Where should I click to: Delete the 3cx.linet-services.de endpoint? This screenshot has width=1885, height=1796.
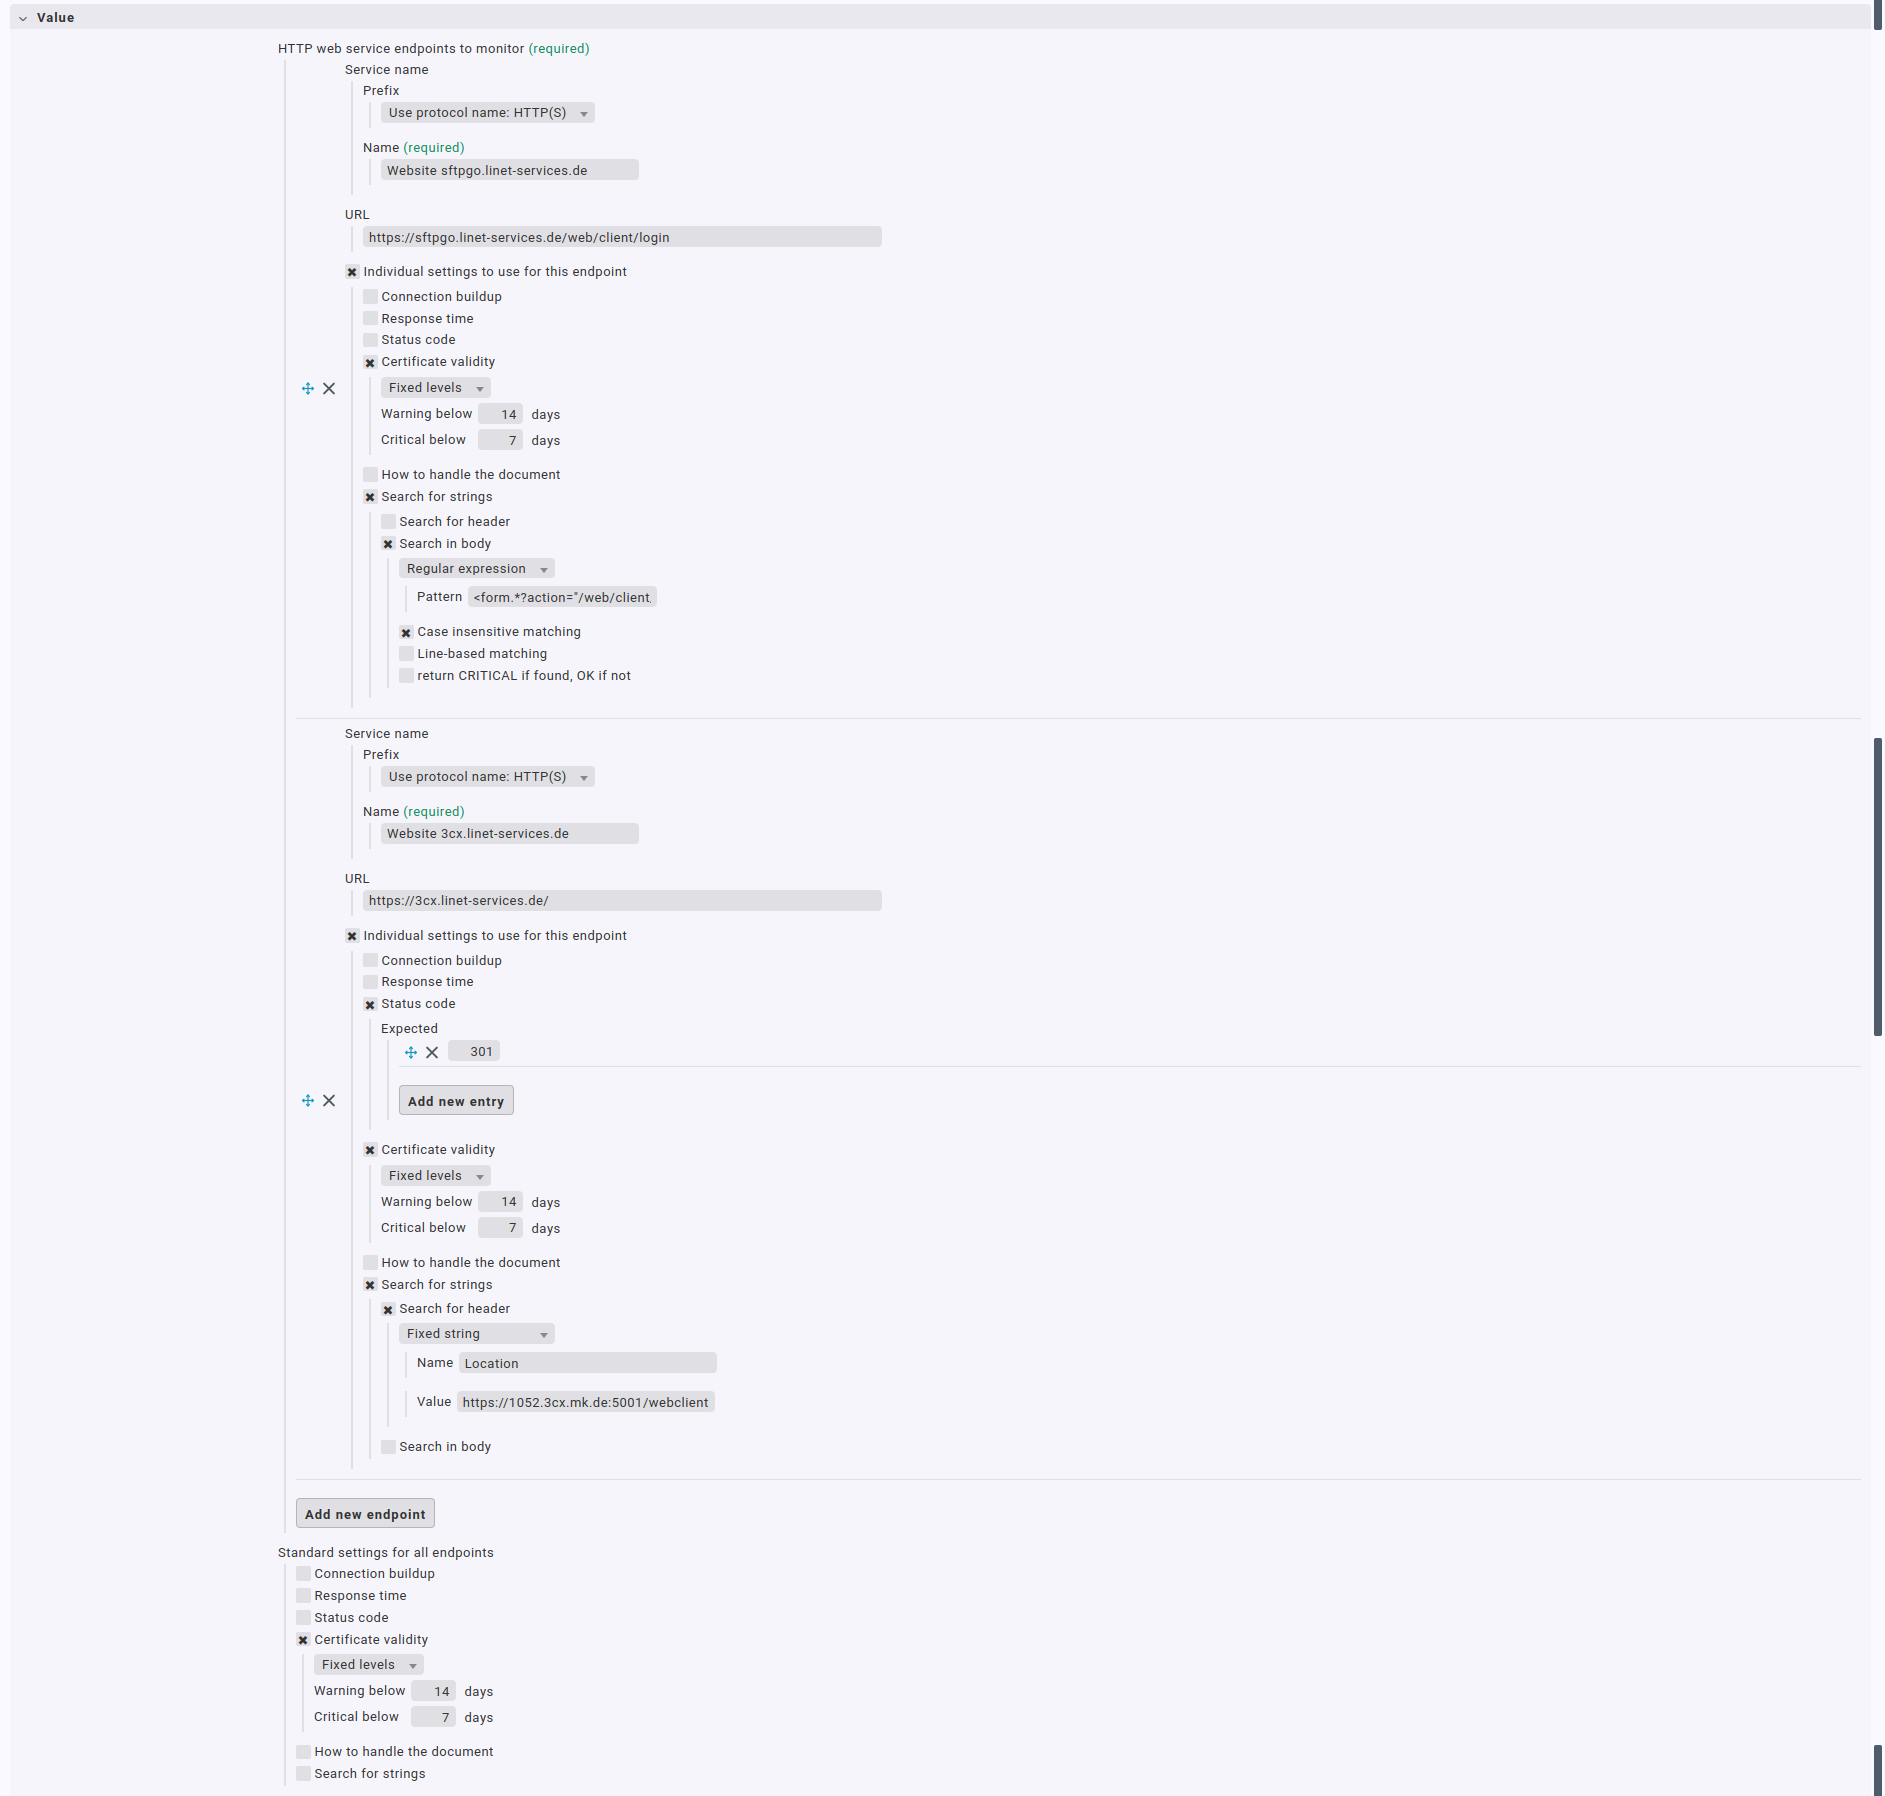pyautogui.click(x=330, y=1100)
